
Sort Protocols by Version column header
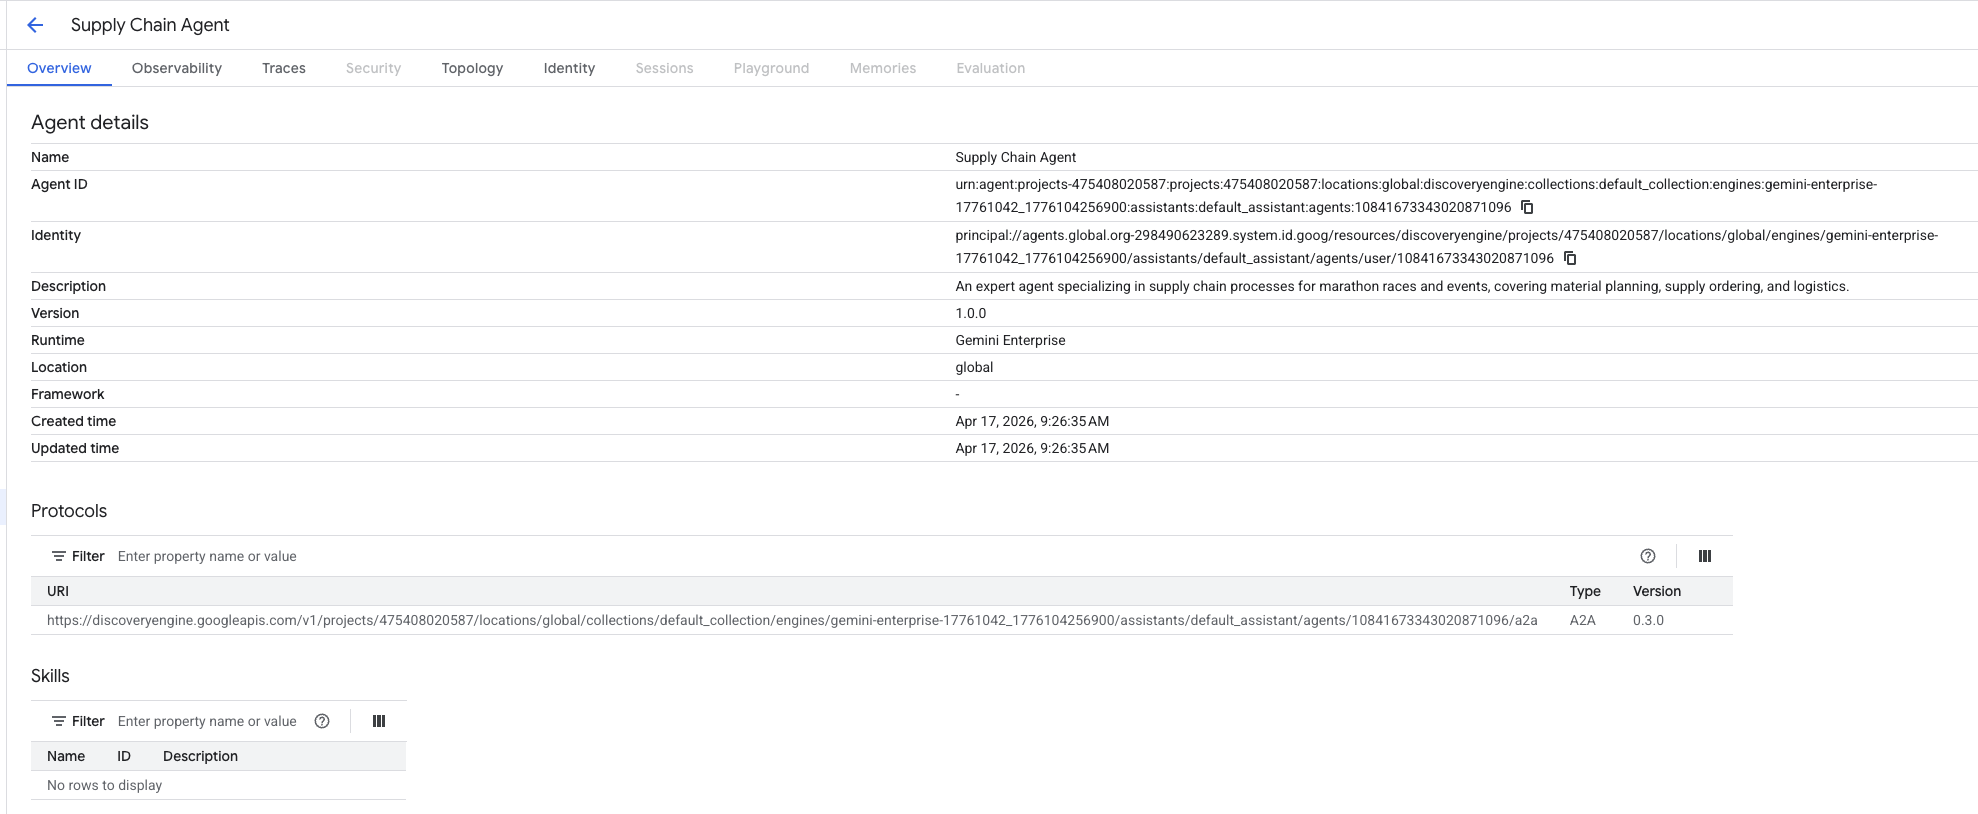pos(1657,591)
